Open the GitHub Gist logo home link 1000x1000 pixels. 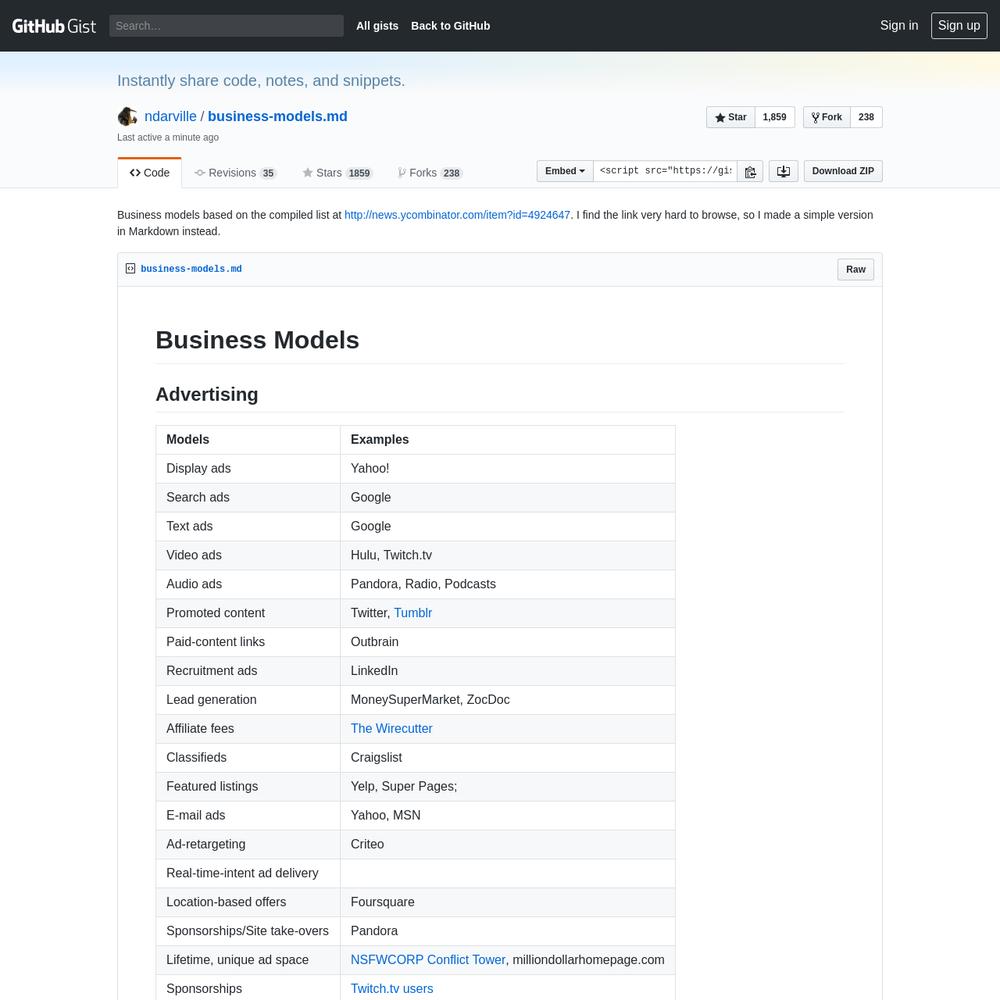(x=54, y=26)
